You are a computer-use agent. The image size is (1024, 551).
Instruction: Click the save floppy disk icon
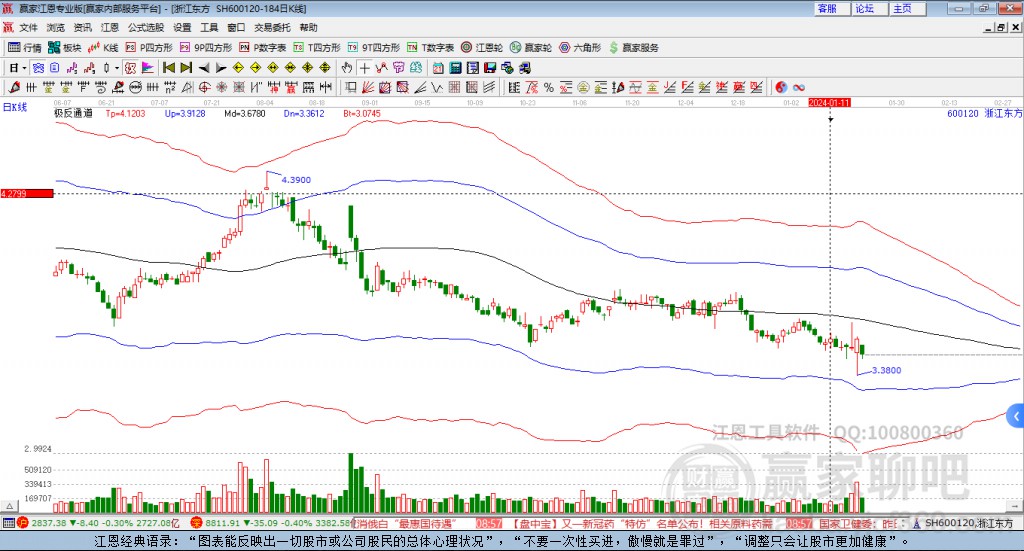[x=490, y=68]
